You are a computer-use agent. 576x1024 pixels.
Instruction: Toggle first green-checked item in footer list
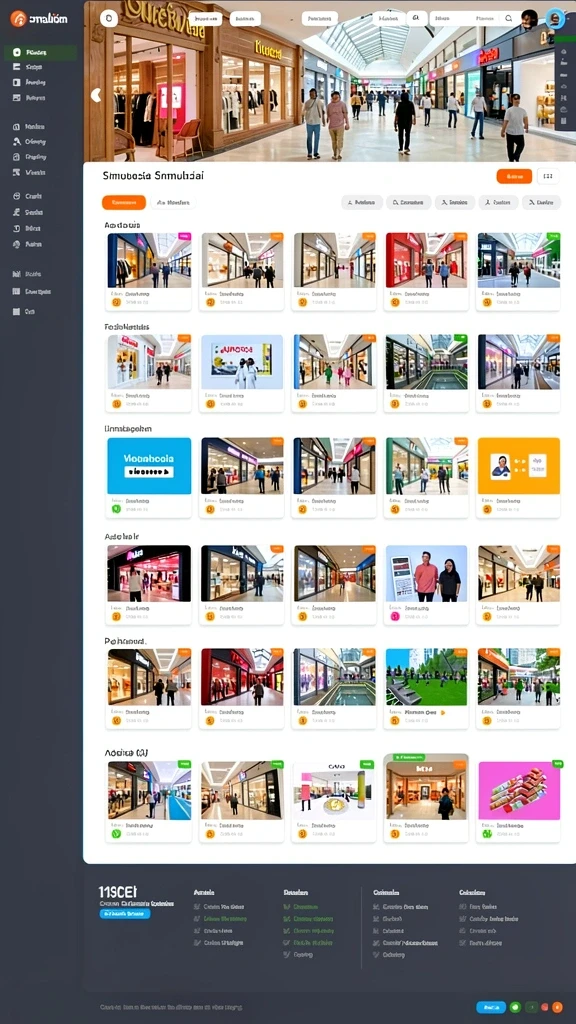tap(301, 906)
